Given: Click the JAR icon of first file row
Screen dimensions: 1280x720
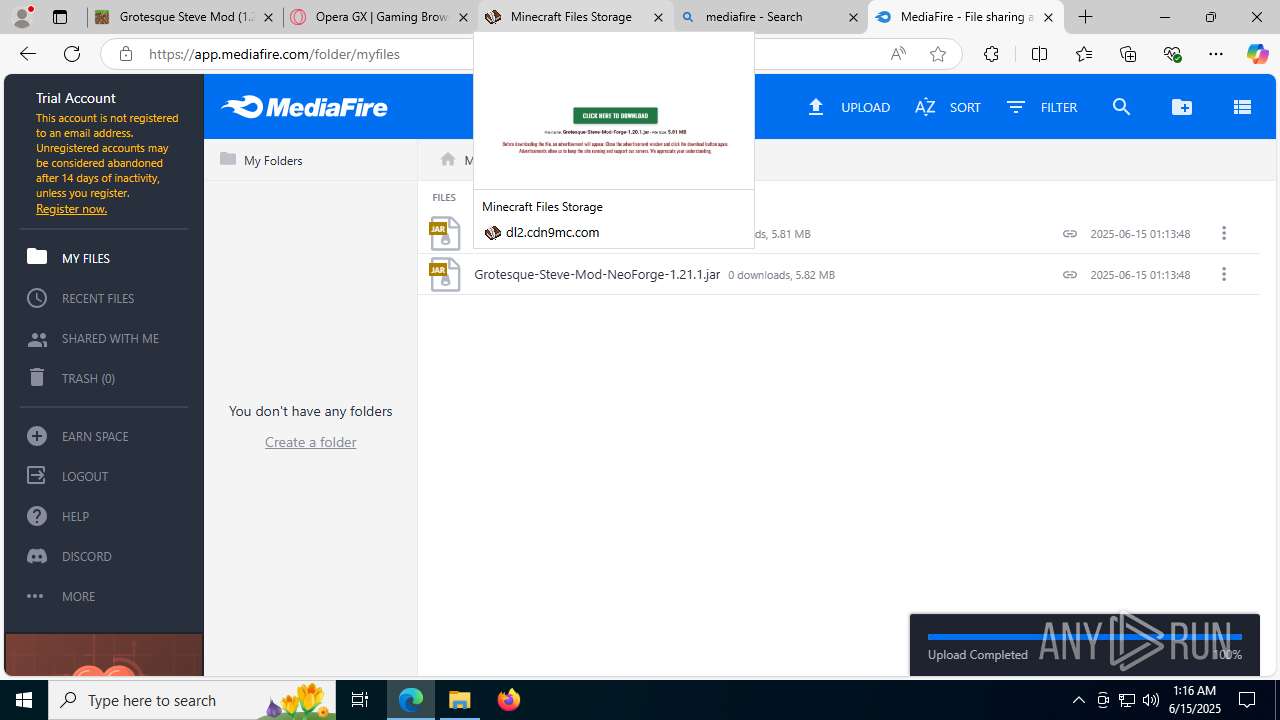Looking at the screenshot, I should coord(444,233).
